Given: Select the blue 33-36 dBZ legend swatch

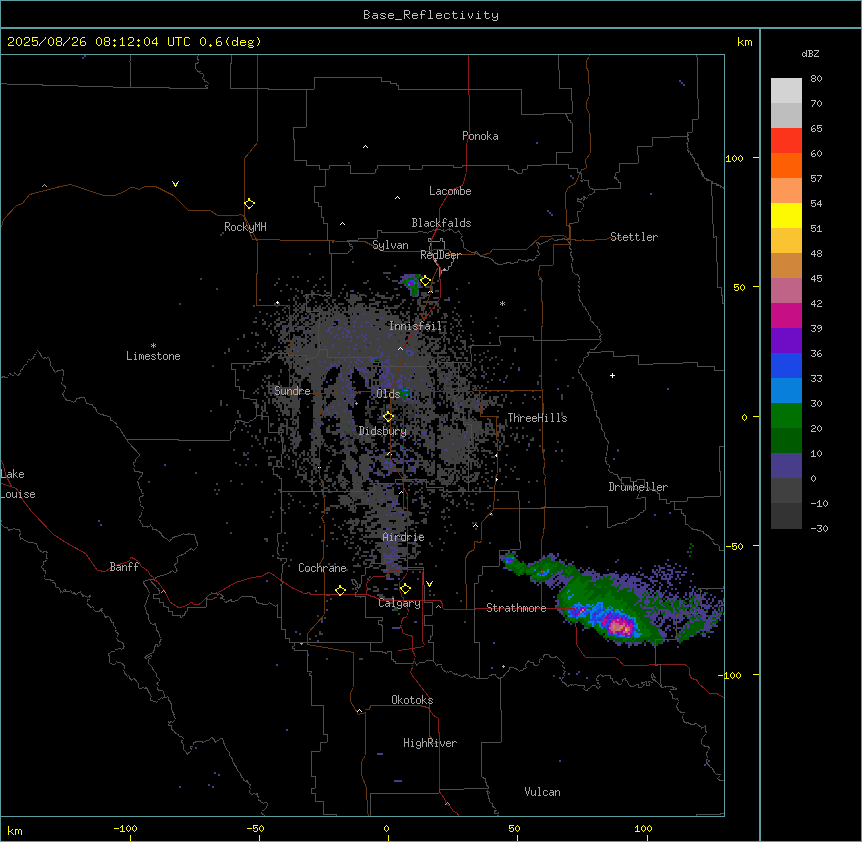Looking at the screenshot, I should click(x=786, y=365).
